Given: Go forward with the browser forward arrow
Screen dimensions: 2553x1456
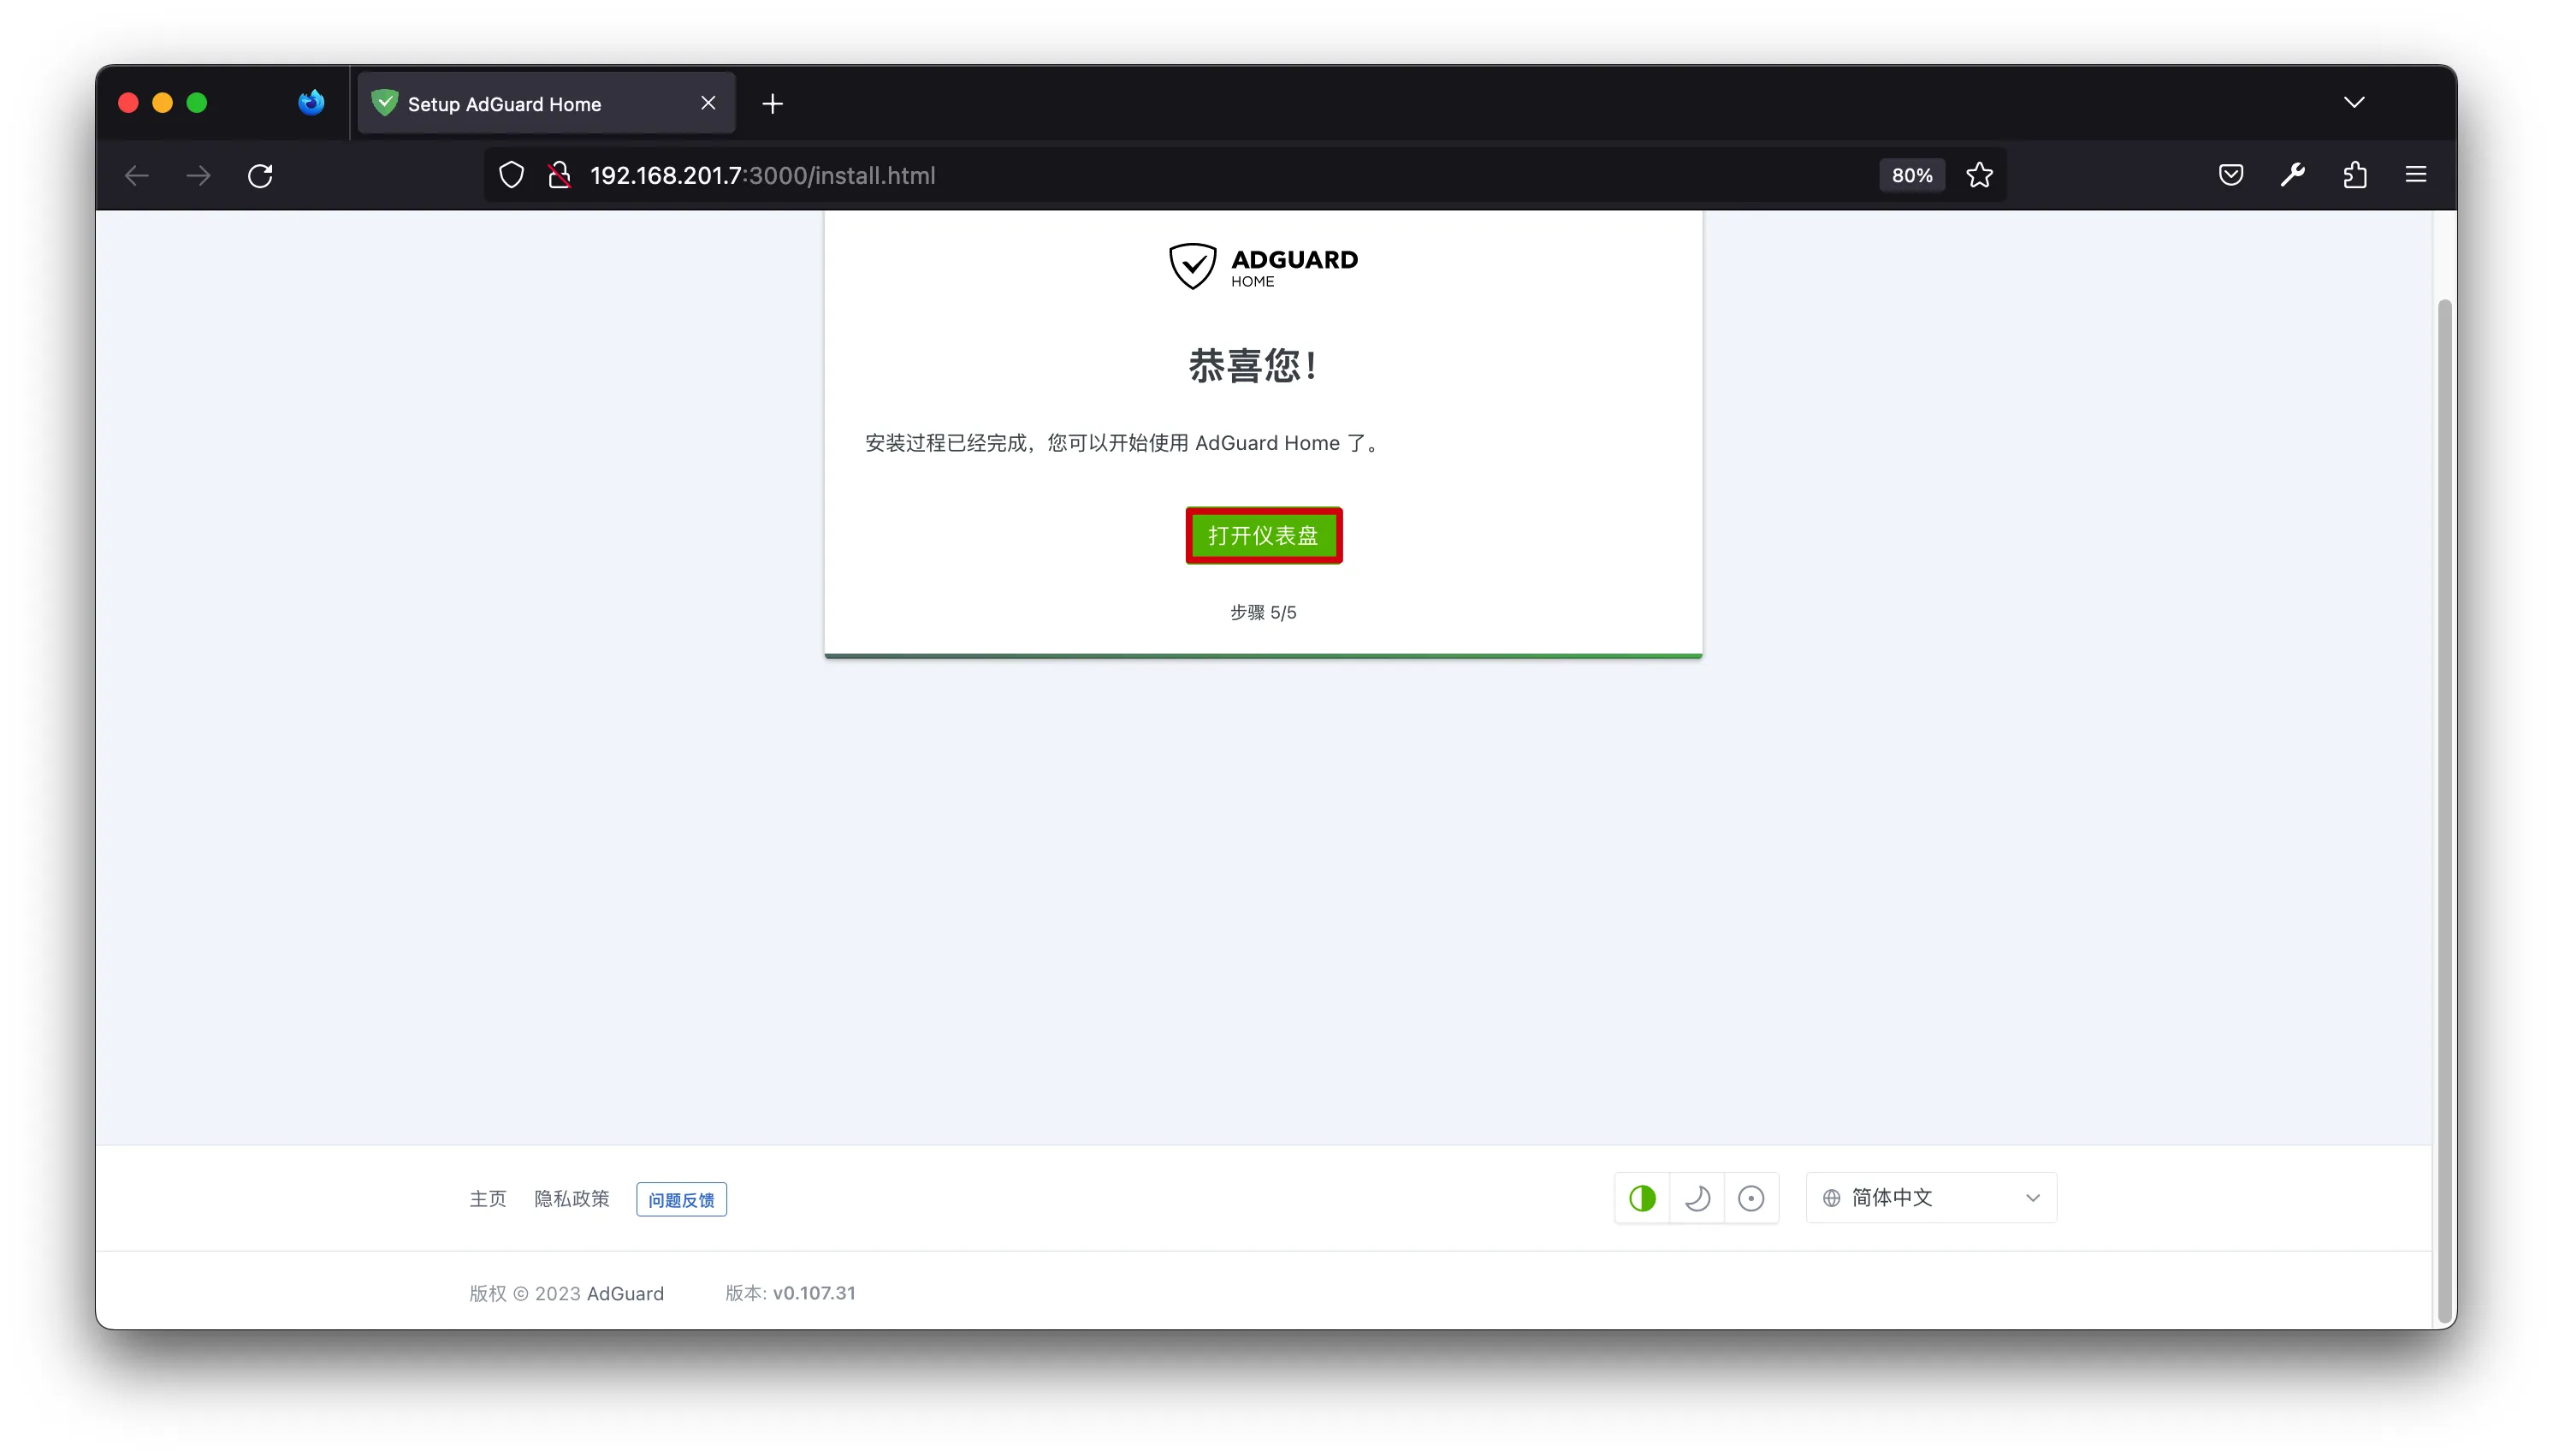Looking at the screenshot, I should pyautogui.click(x=198, y=176).
